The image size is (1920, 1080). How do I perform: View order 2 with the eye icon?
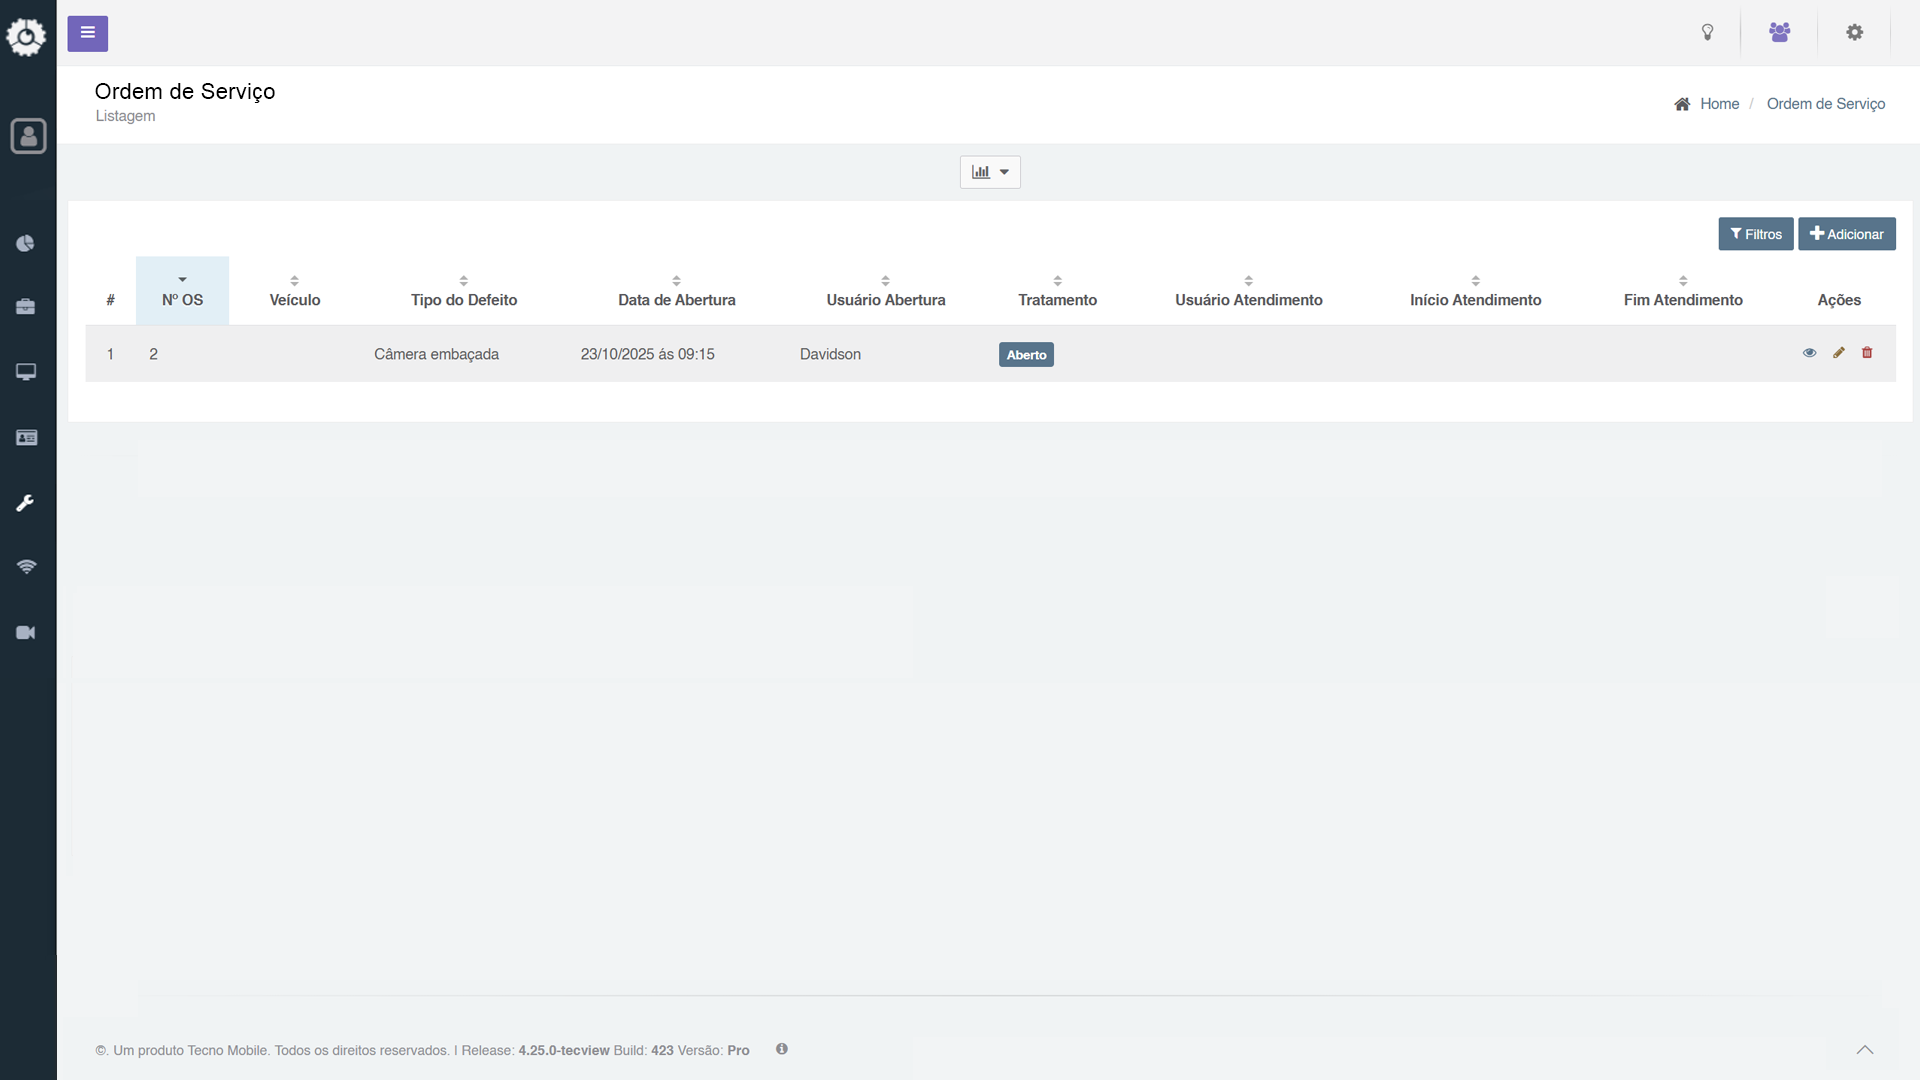(1809, 353)
